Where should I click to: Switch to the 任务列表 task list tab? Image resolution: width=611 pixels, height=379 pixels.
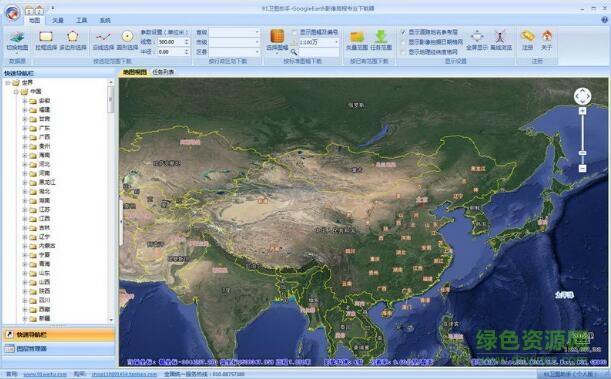[x=163, y=72]
